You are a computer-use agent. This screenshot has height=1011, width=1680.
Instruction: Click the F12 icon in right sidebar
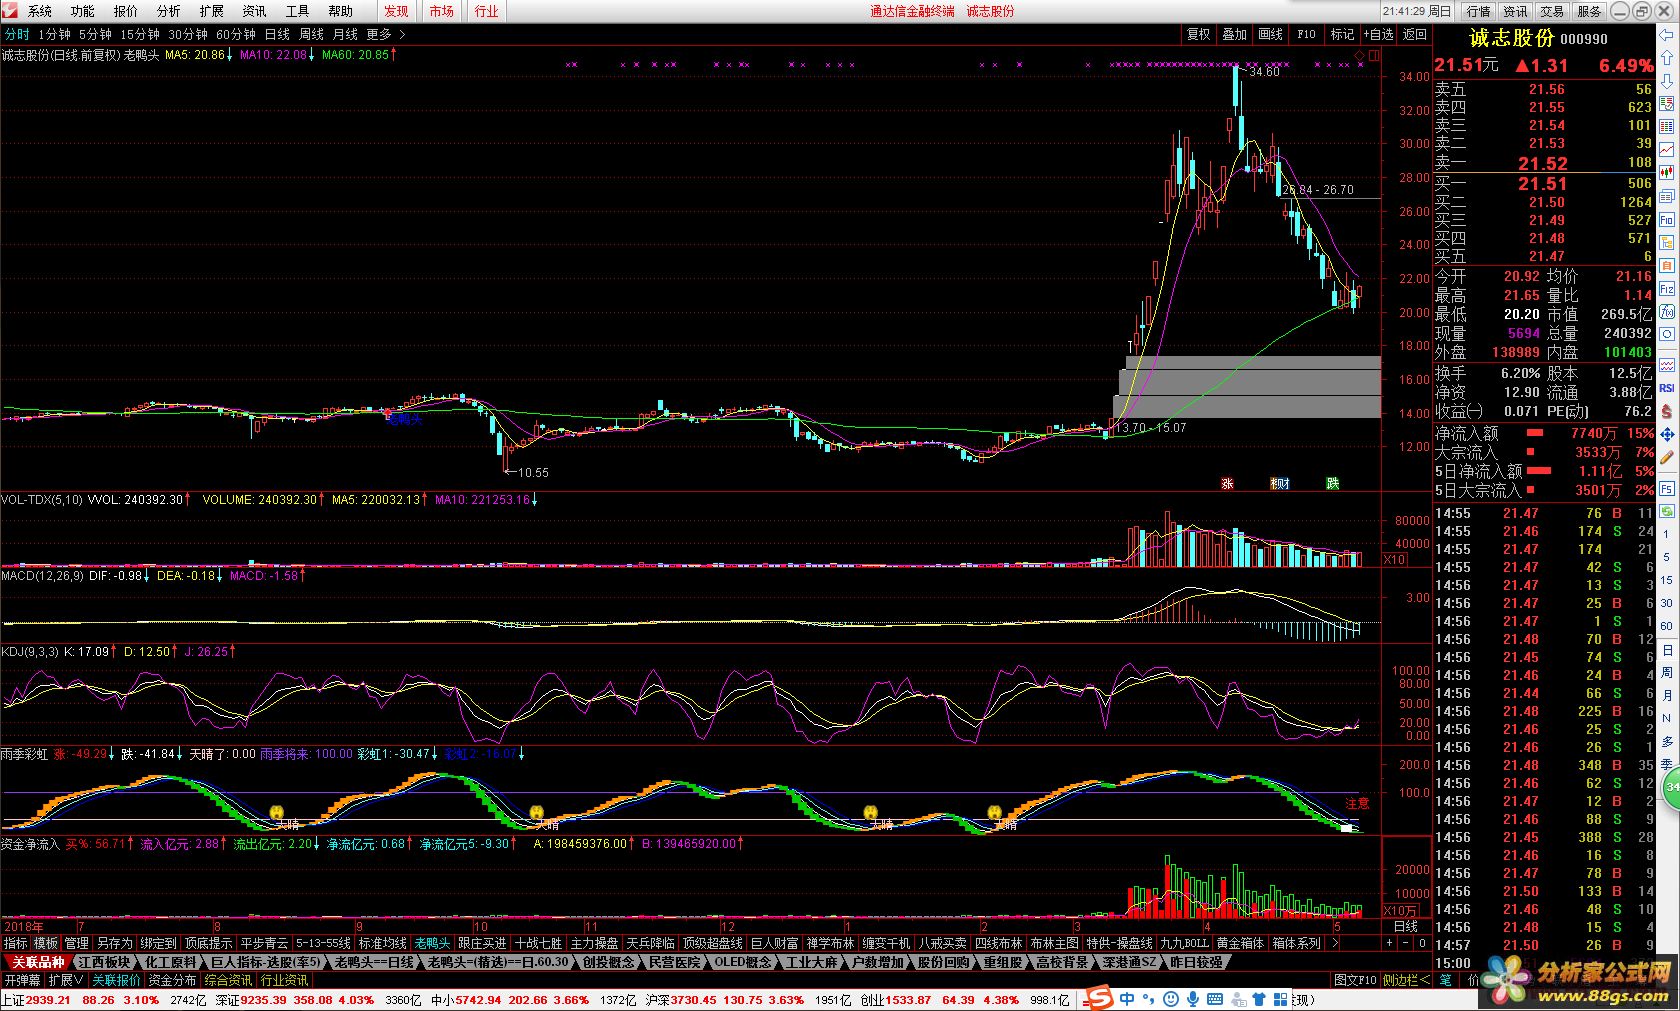(x=1667, y=288)
